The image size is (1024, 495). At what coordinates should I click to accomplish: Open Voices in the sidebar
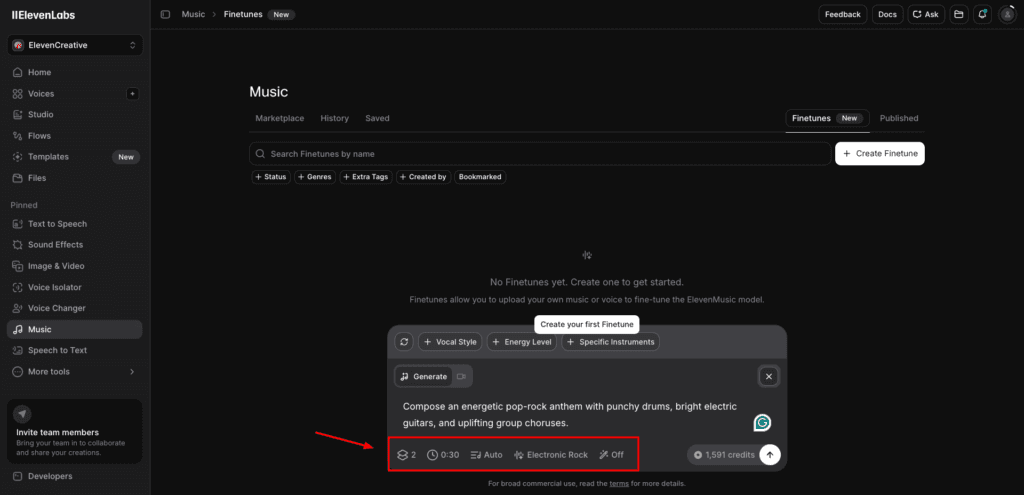coord(65,93)
